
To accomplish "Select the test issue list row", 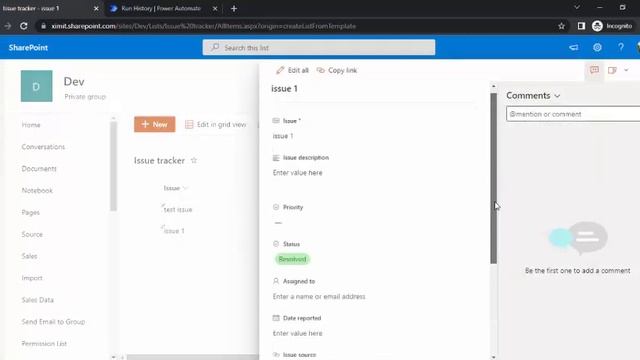I will [178, 209].
